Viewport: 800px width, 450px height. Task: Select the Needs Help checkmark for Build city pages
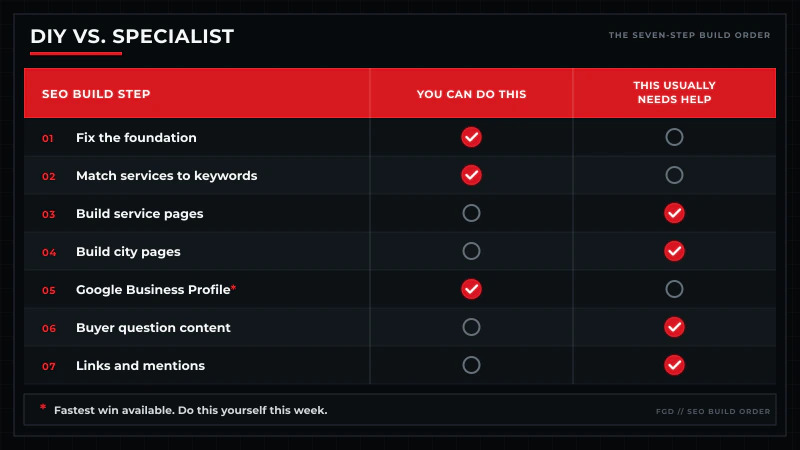(674, 251)
